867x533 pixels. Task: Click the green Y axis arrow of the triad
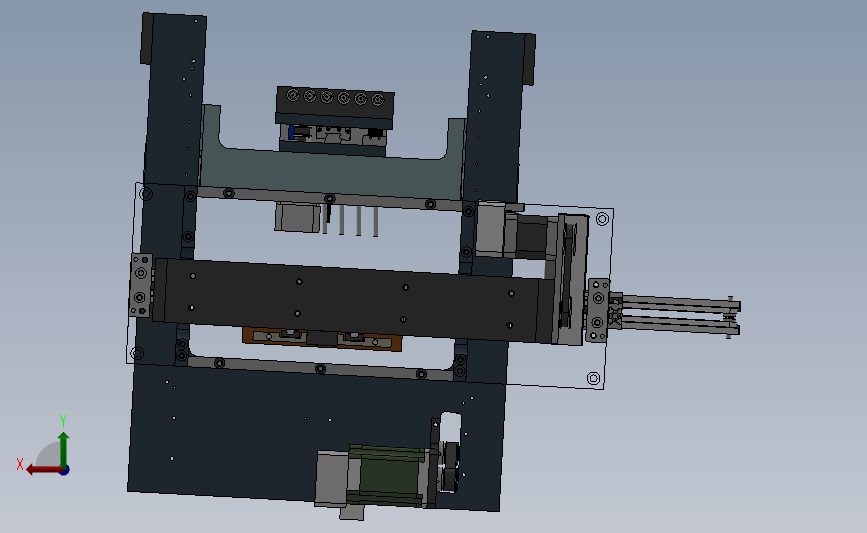pos(64,450)
